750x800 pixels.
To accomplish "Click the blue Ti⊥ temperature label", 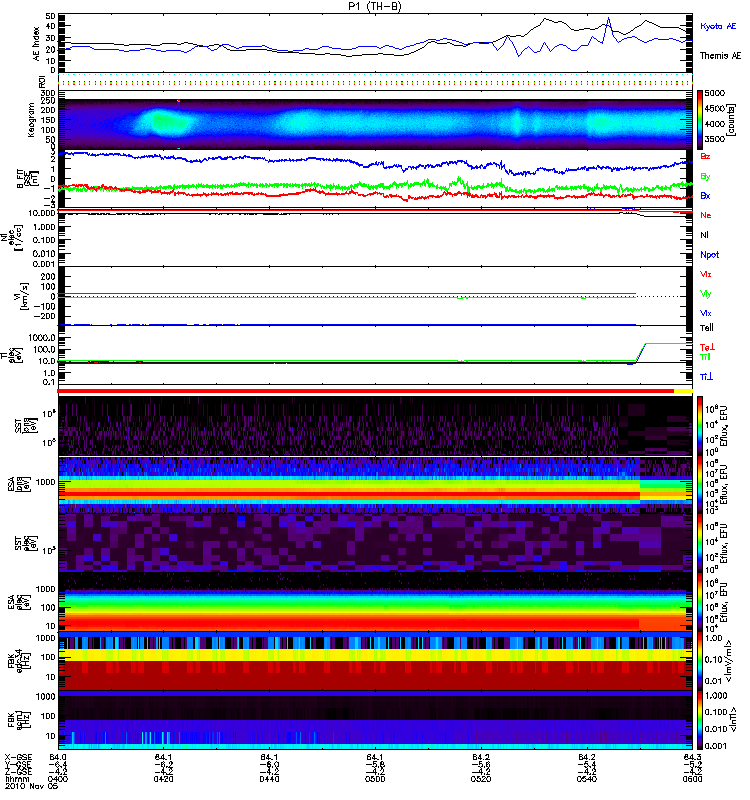I will [x=706, y=377].
